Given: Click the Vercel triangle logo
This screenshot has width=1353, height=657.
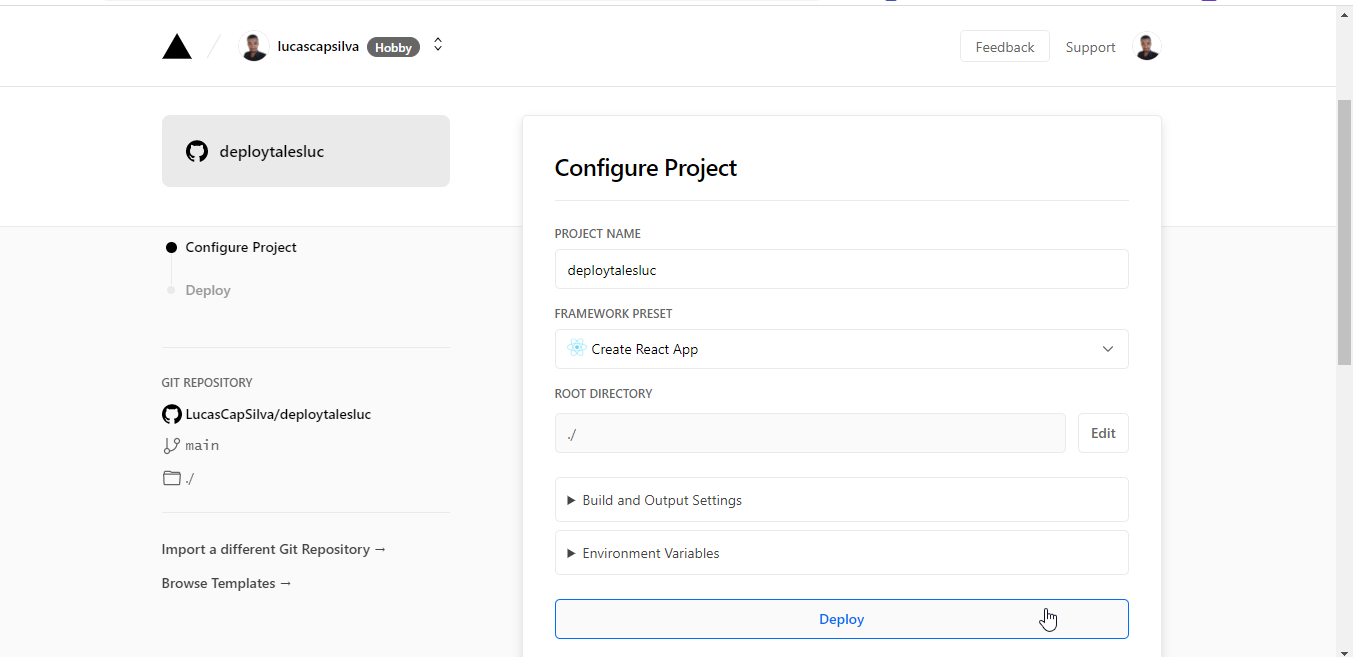Looking at the screenshot, I should [177, 47].
